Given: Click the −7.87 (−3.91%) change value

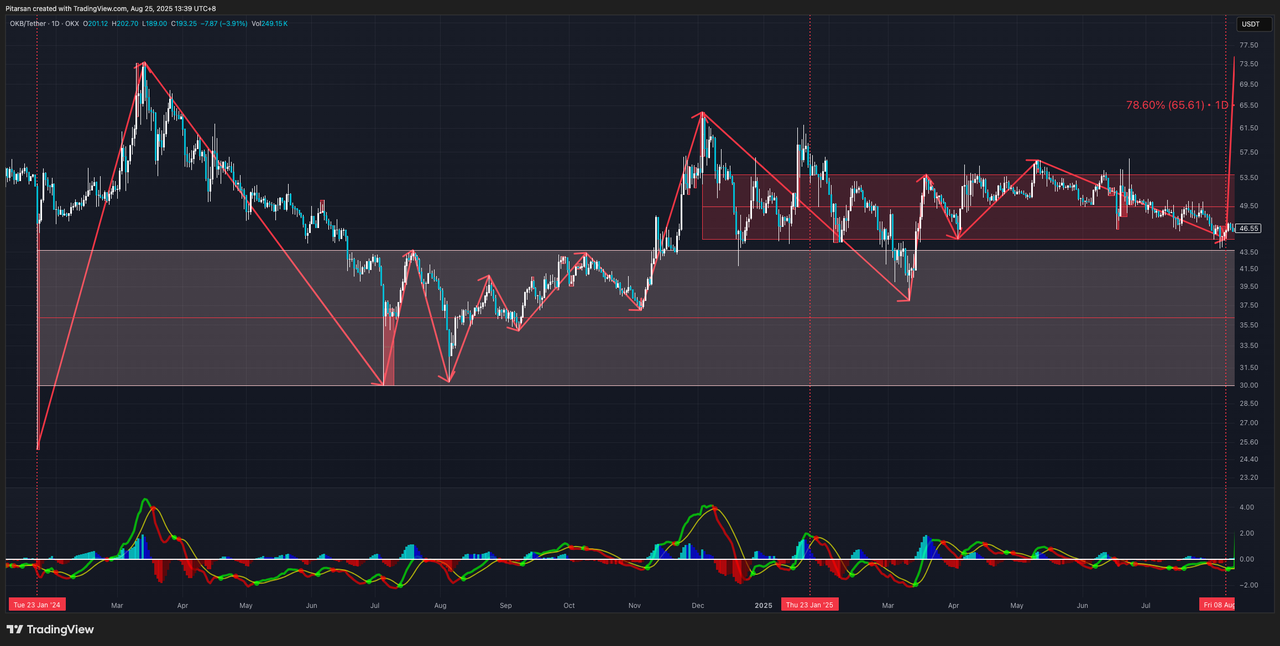Looking at the screenshot, I should (225, 23).
